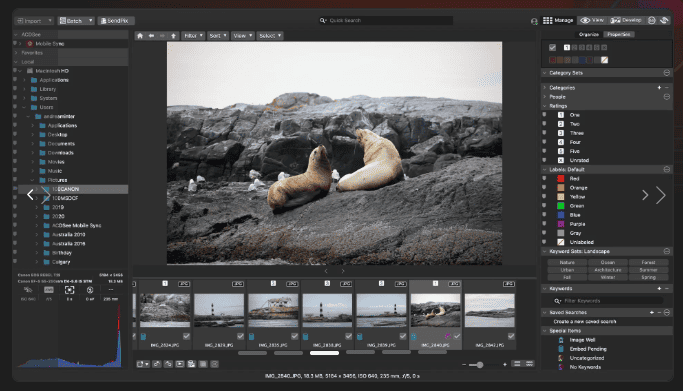Open the Saved Searches settings icon

coord(666,312)
